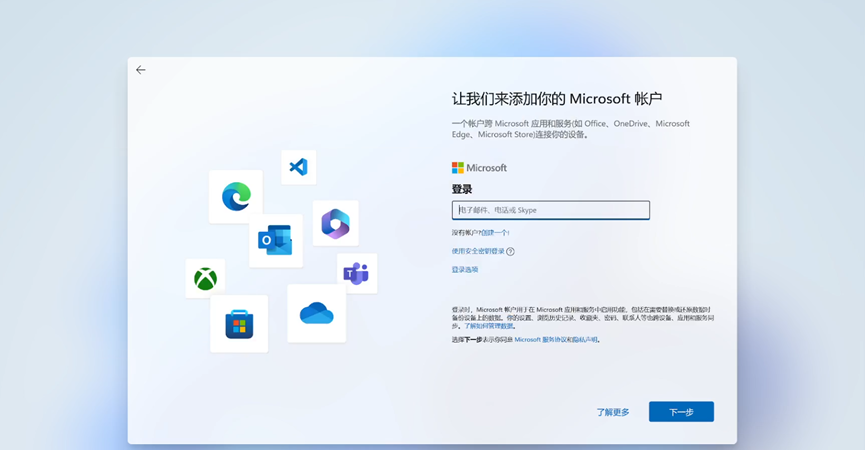The width and height of the screenshot is (865, 450).
Task: Open the 创建一个 create account link
Action: coord(495,232)
